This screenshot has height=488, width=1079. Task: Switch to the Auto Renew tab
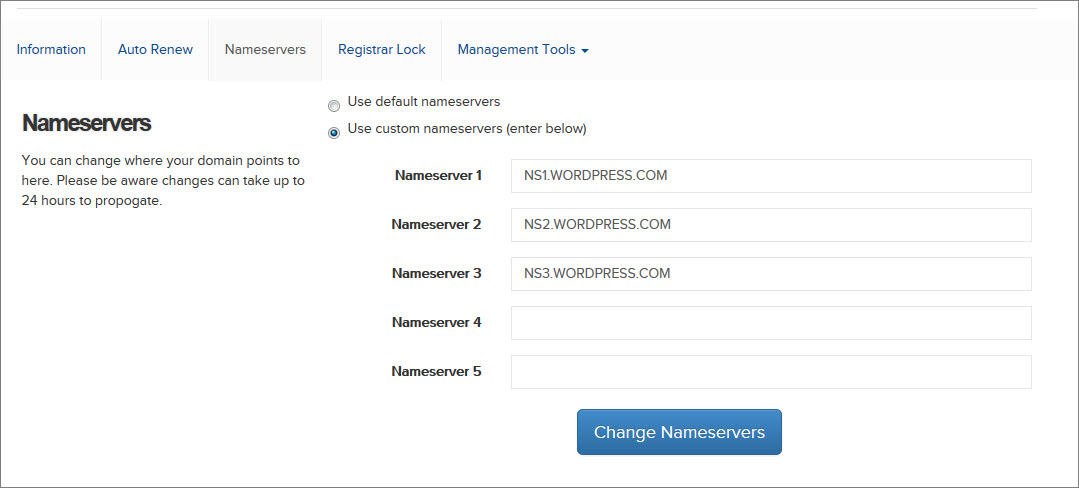point(155,50)
